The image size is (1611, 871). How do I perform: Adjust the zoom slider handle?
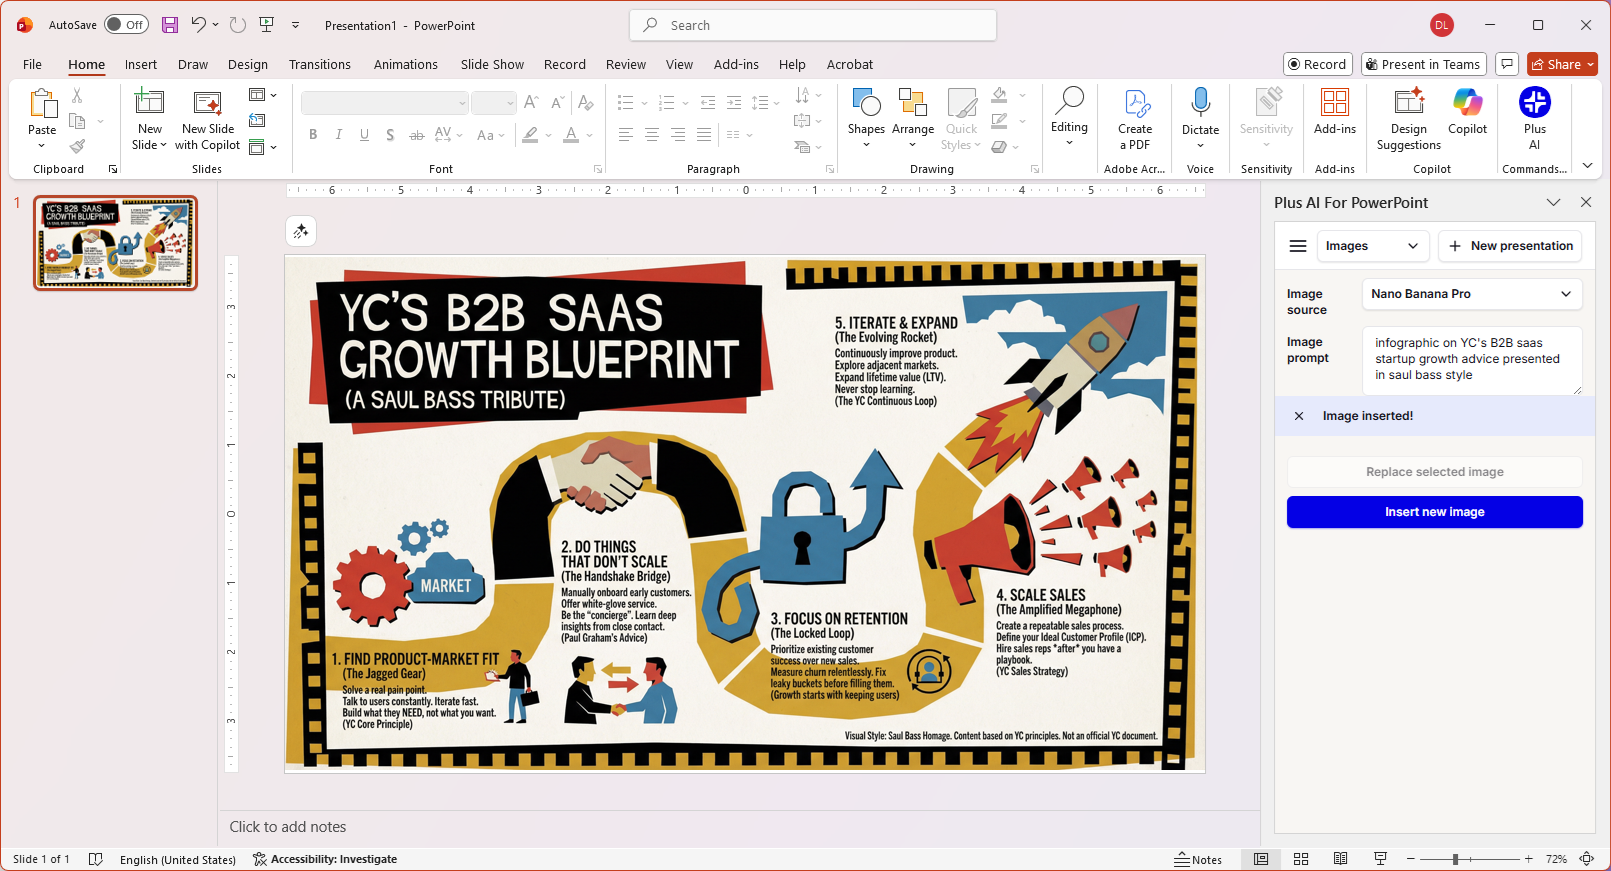[1456, 859]
